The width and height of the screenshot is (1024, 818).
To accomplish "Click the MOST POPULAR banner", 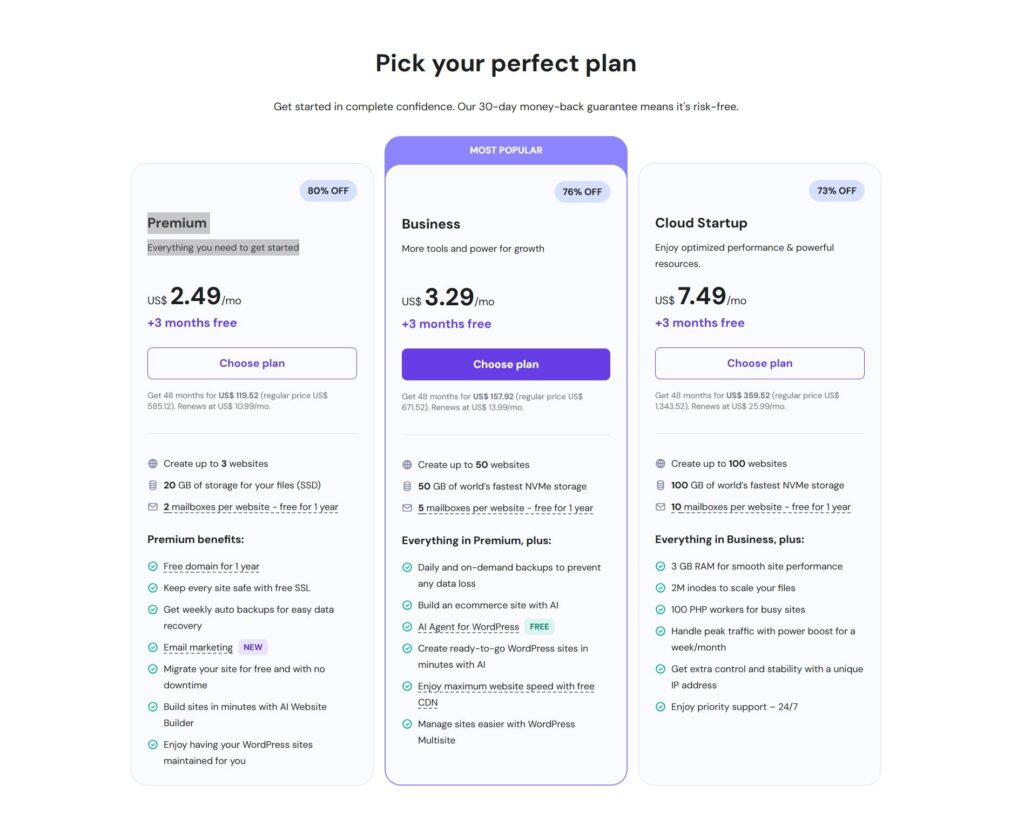I will [x=506, y=150].
